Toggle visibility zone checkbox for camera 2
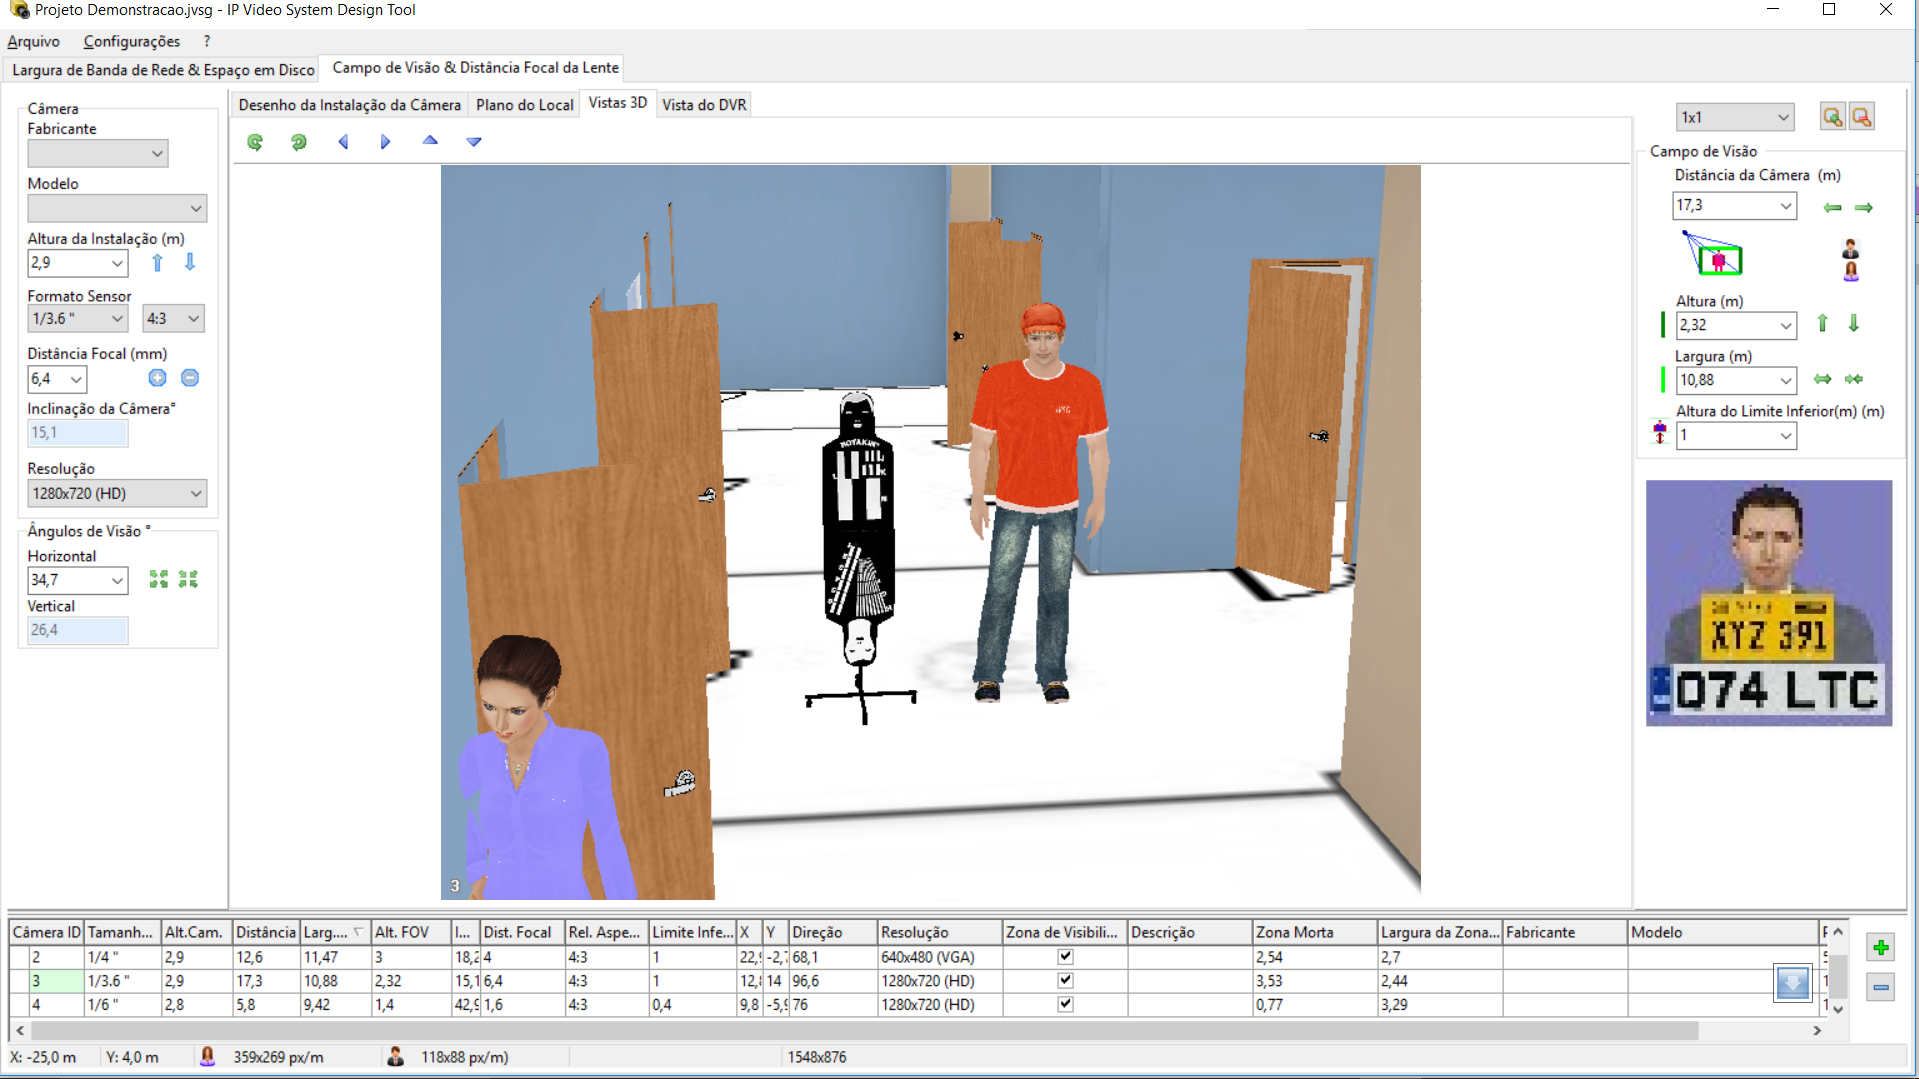 pyautogui.click(x=1065, y=957)
